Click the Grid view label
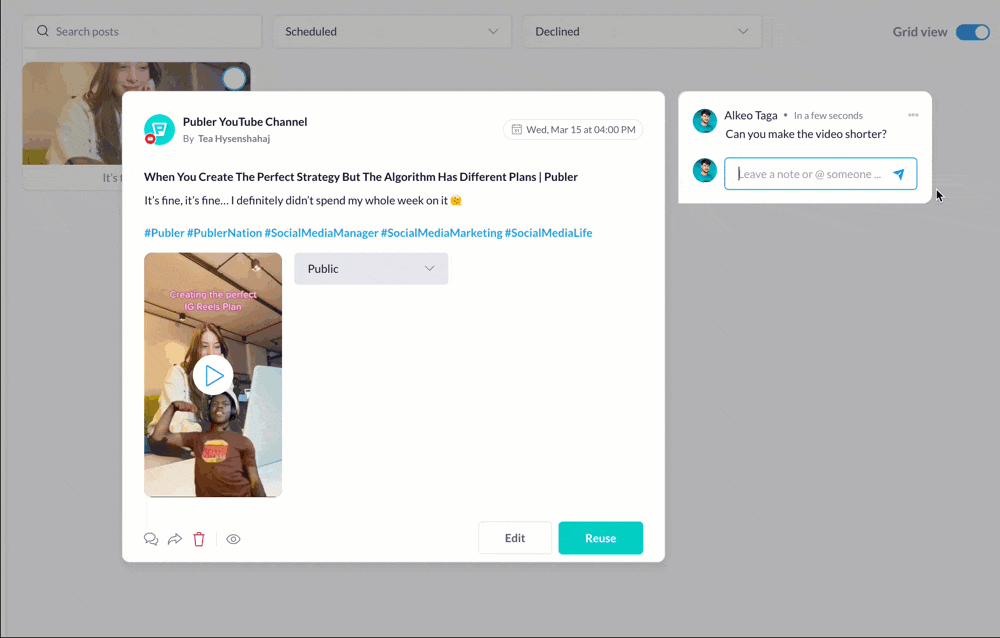Image resolution: width=1000 pixels, height=638 pixels. tap(920, 32)
